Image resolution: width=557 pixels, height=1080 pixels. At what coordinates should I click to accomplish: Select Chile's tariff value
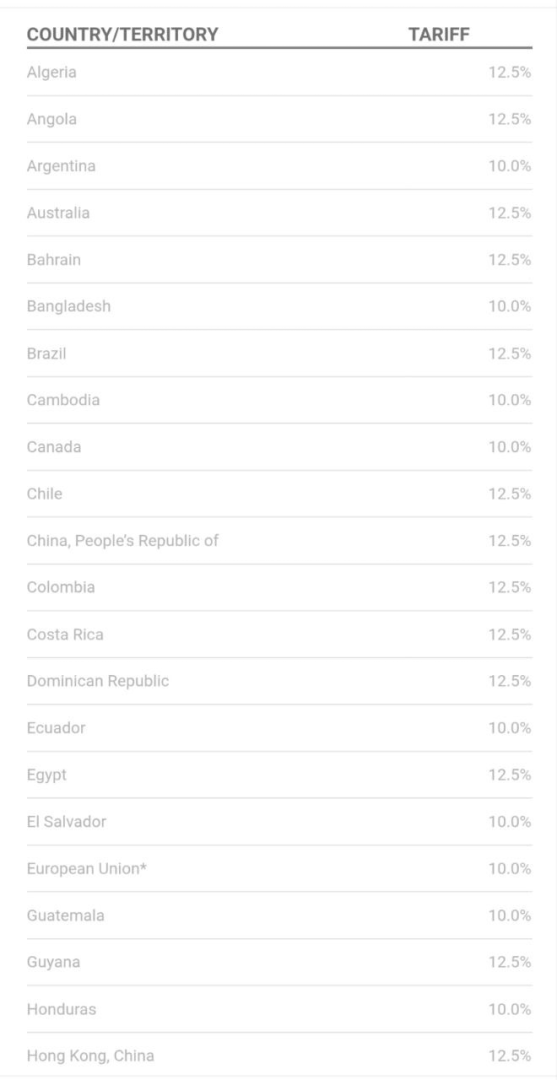pos(509,494)
